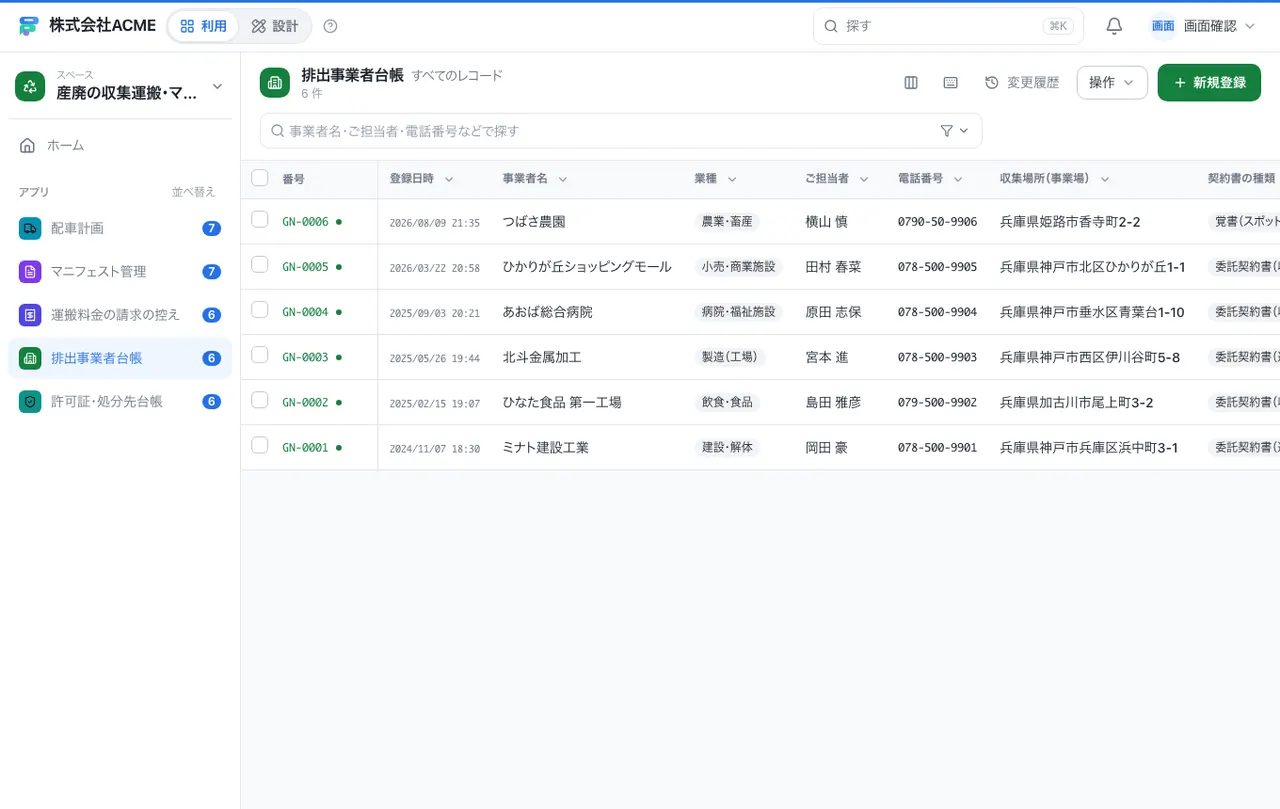This screenshot has width=1280, height=809.
Task: Open the 画面確認 user menu
Action: tap(1203, 26)
